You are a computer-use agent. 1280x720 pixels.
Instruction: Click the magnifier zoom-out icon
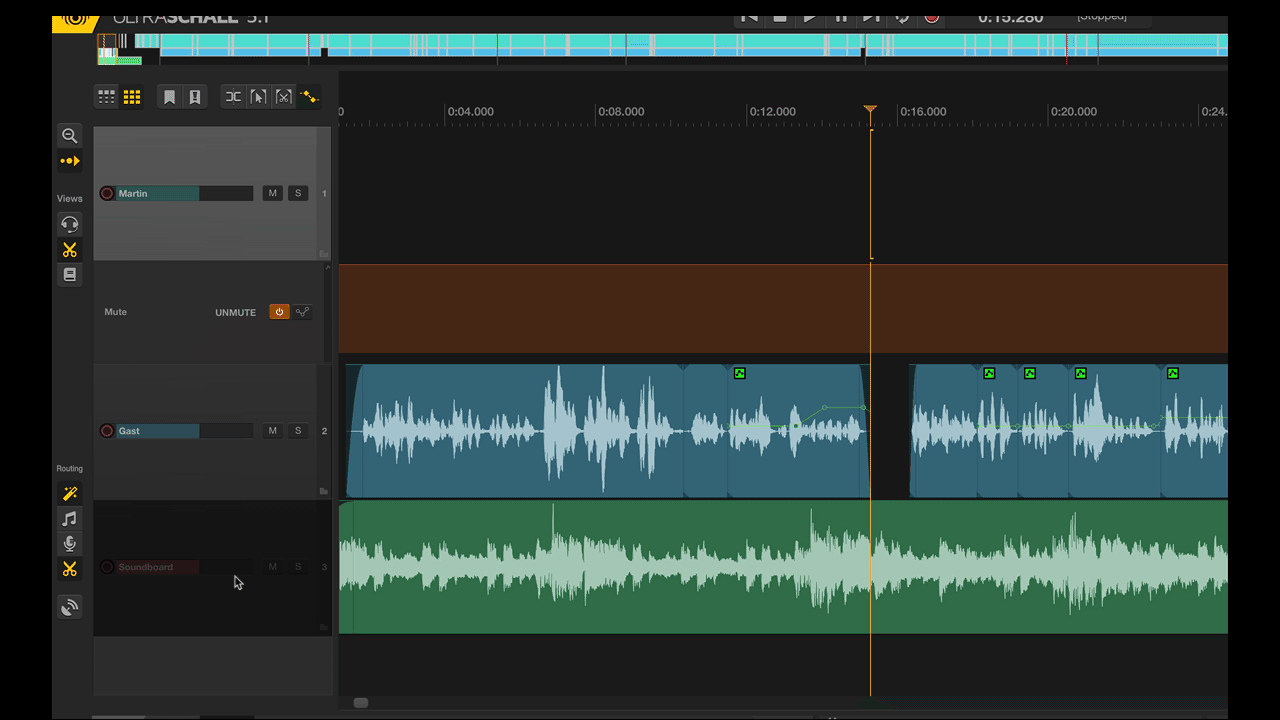(69, 135)
